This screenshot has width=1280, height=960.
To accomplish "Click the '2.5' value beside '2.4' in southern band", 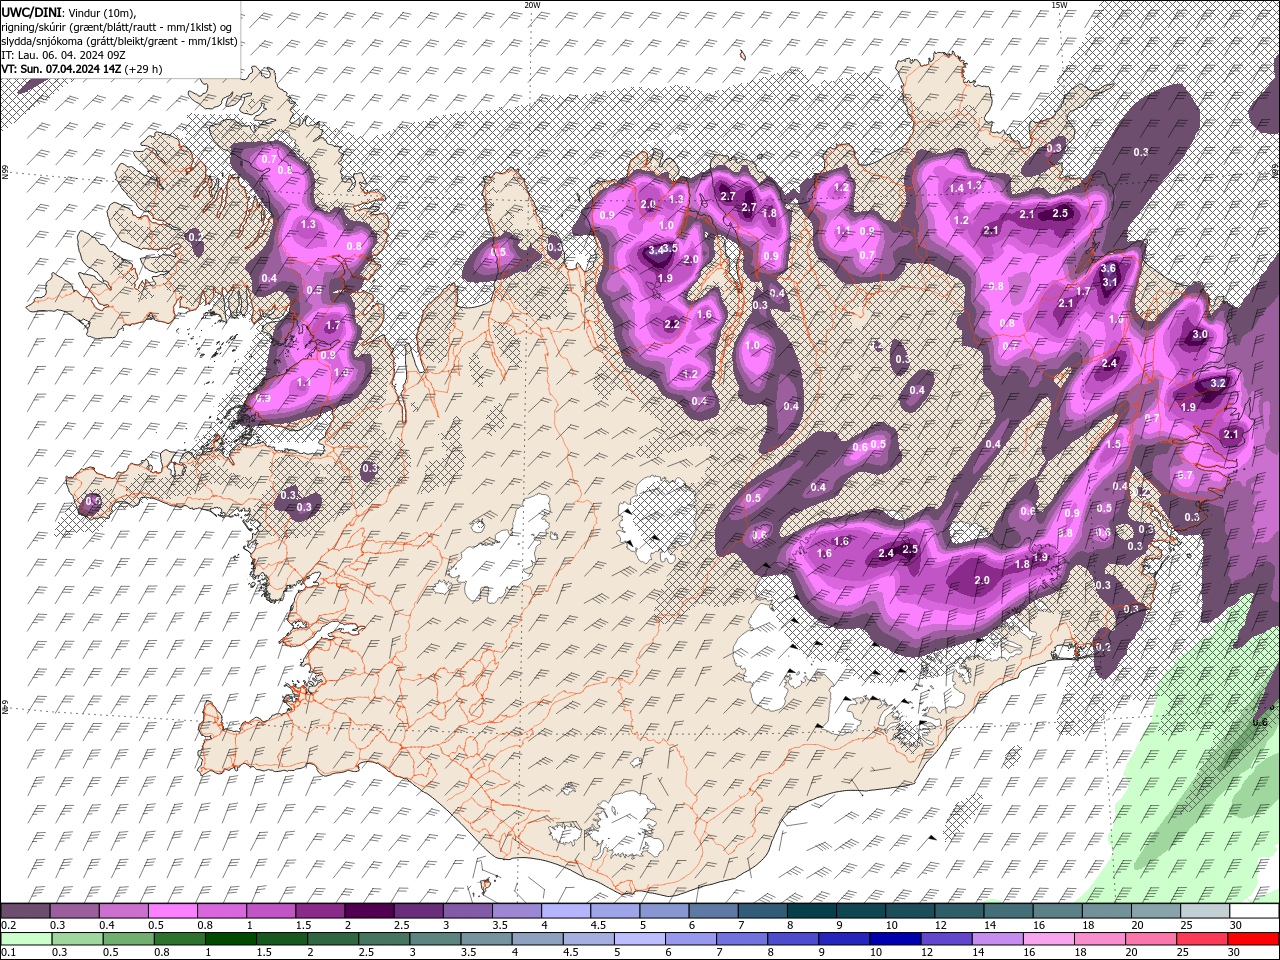I will pos(910,549).
